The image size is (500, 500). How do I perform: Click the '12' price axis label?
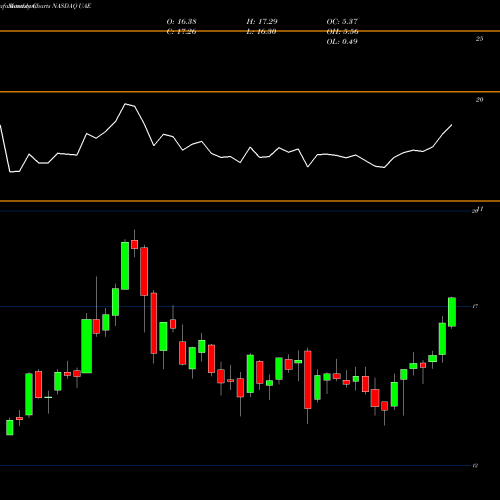click(x=475, y=465)
